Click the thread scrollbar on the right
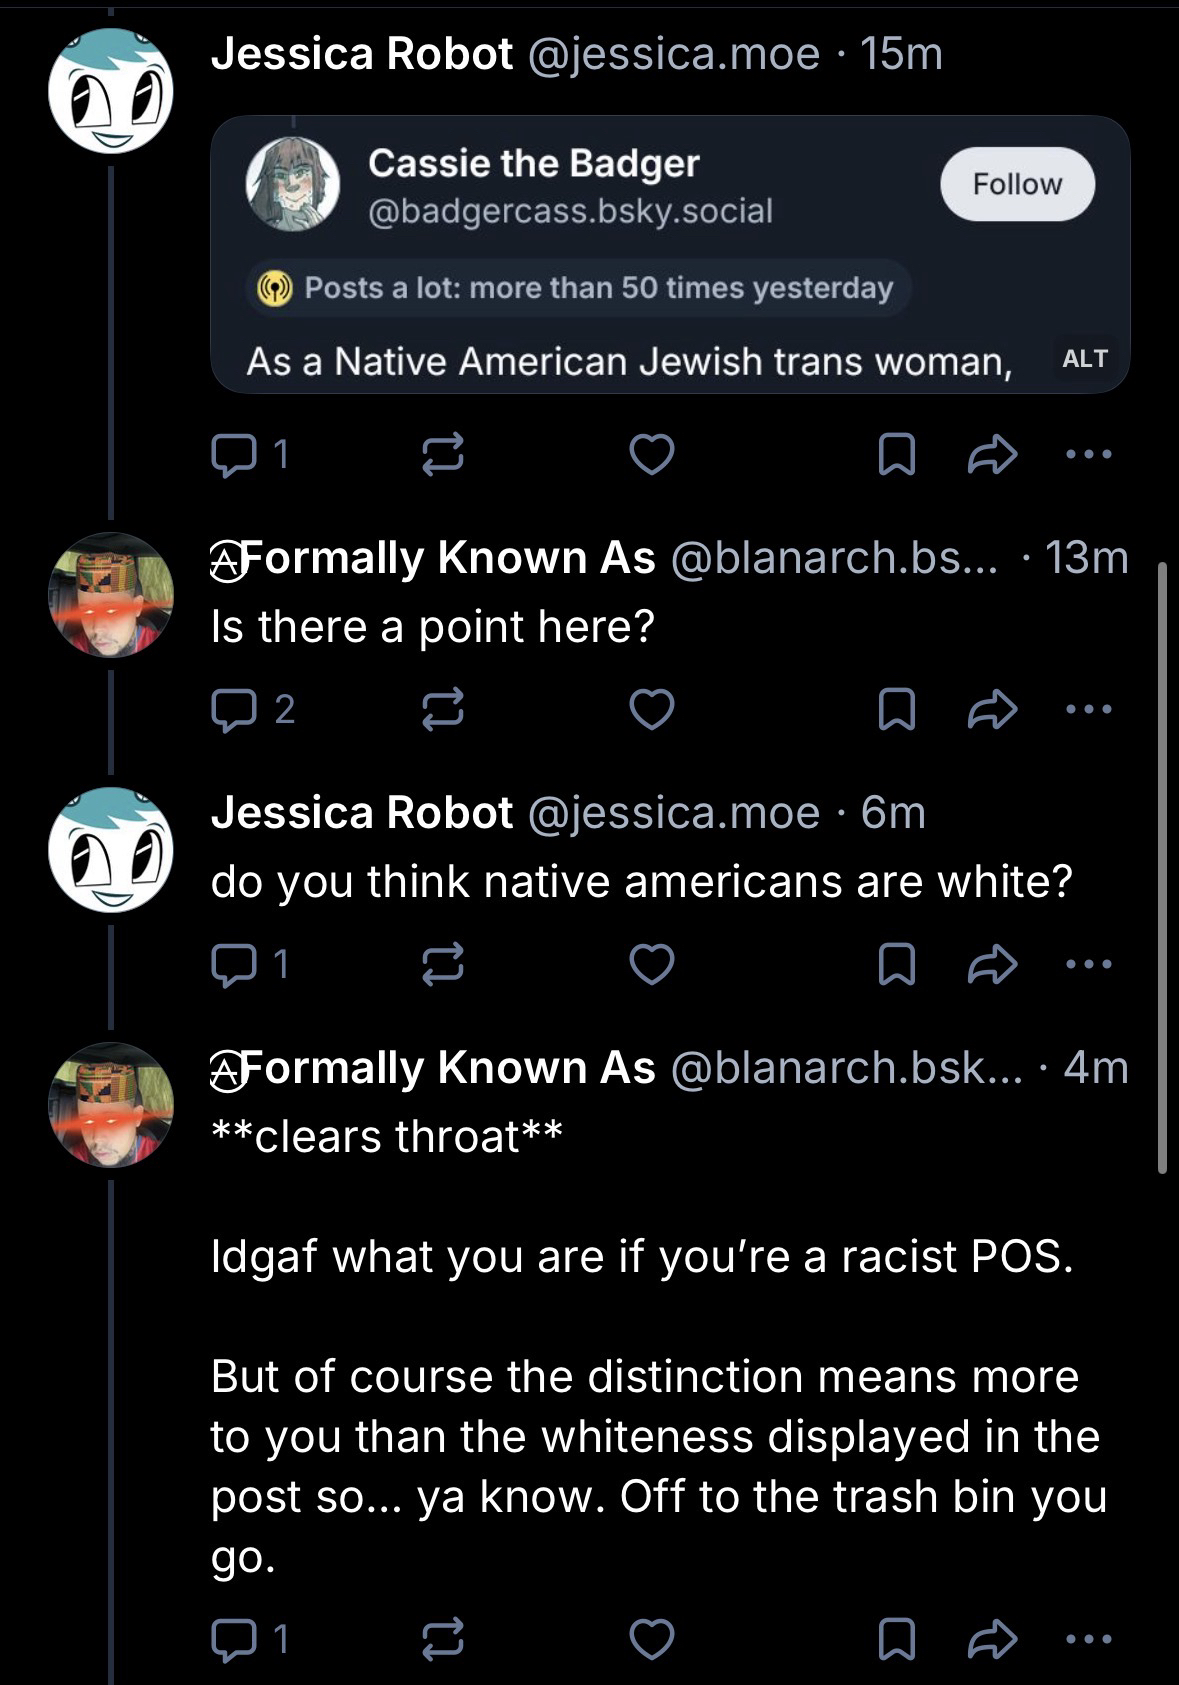The height and width of the screenshot is (1685, 1179). pyautogui.click(x=1162, y=866)
